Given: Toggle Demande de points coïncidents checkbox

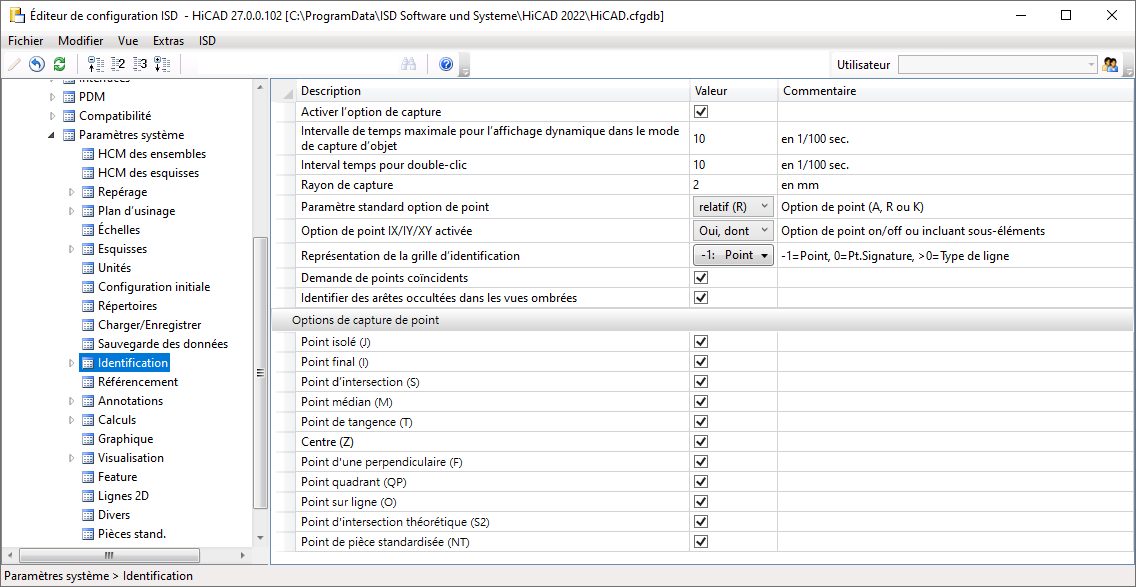Looking at the screenshot, I should tap(701, 278).
